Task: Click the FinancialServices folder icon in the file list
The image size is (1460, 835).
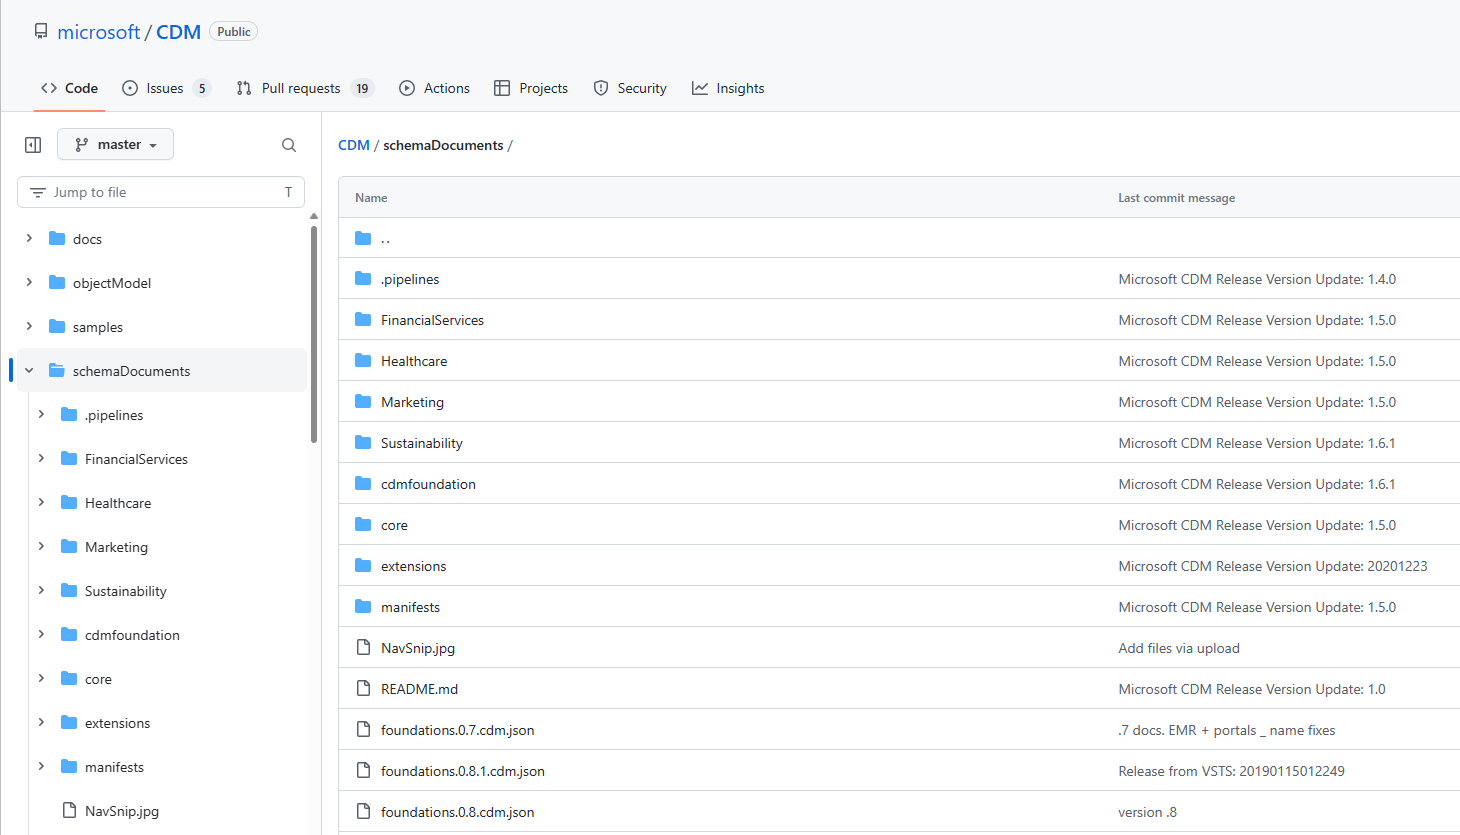Action: pyautogui.click(x=363, y=320)
